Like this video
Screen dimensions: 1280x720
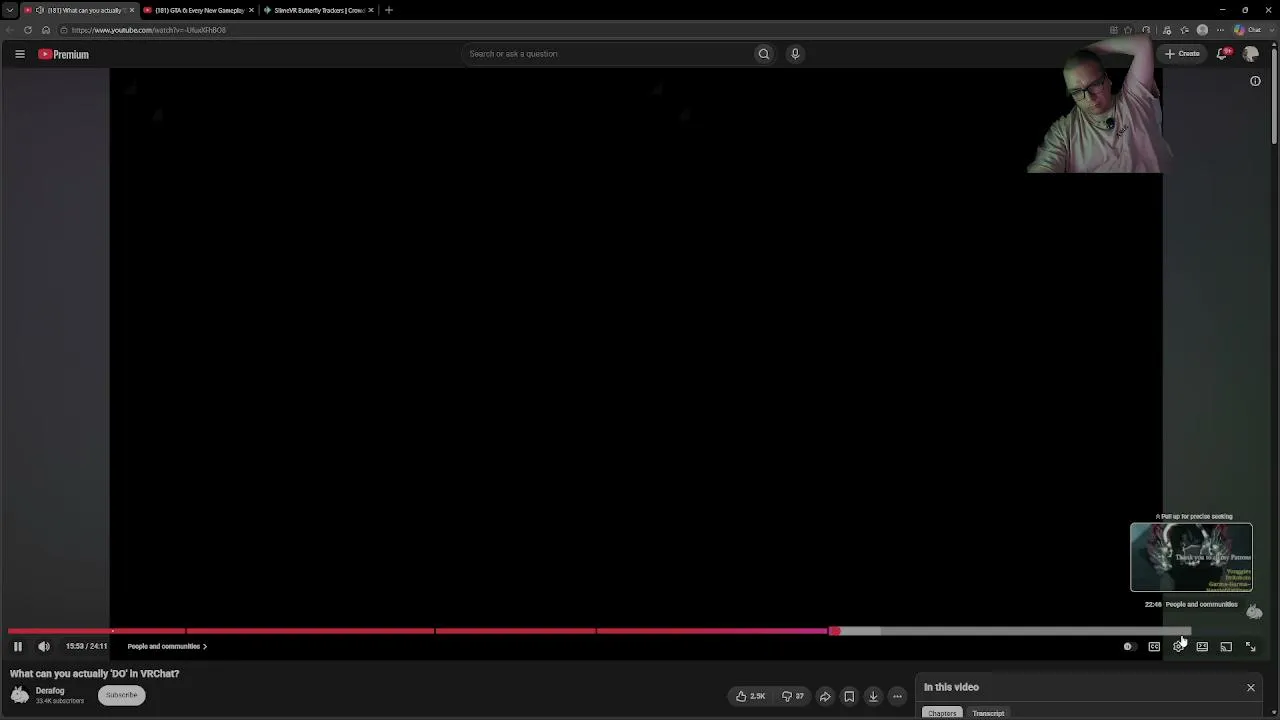tap(751, 696)
